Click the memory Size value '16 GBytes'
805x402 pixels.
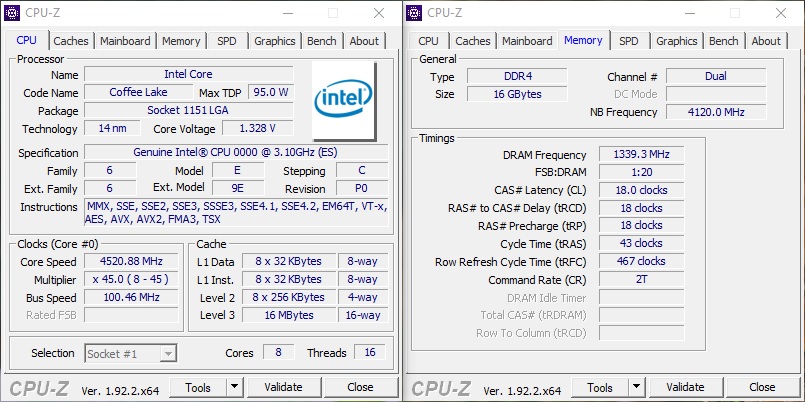click(x=518, y=94)
